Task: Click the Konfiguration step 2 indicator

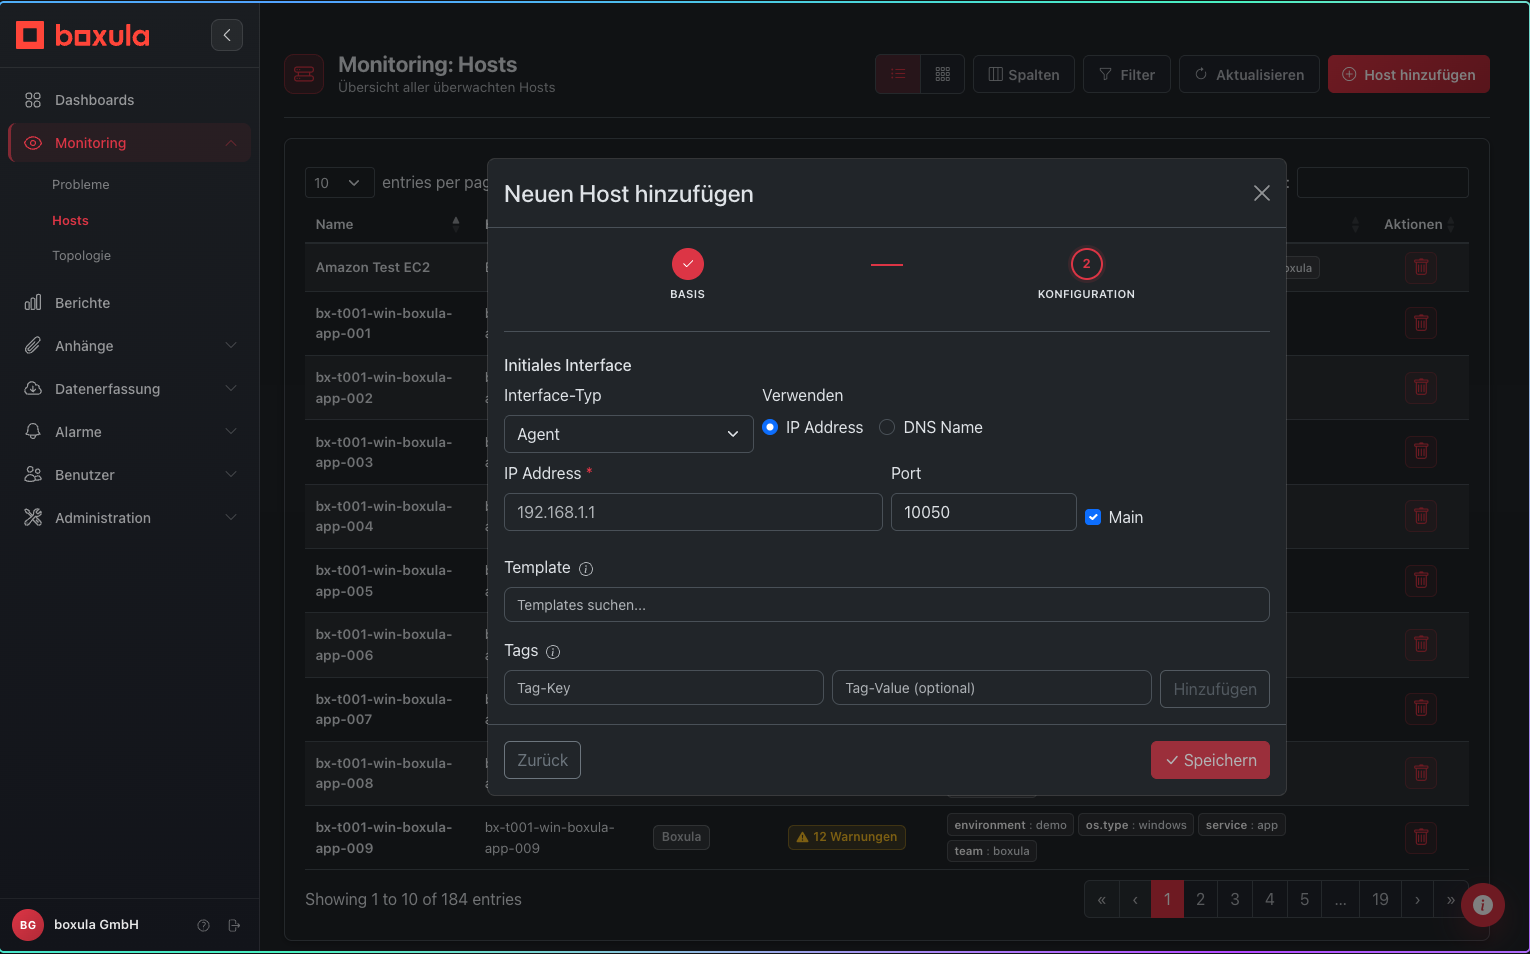Action: (1087, 264)
